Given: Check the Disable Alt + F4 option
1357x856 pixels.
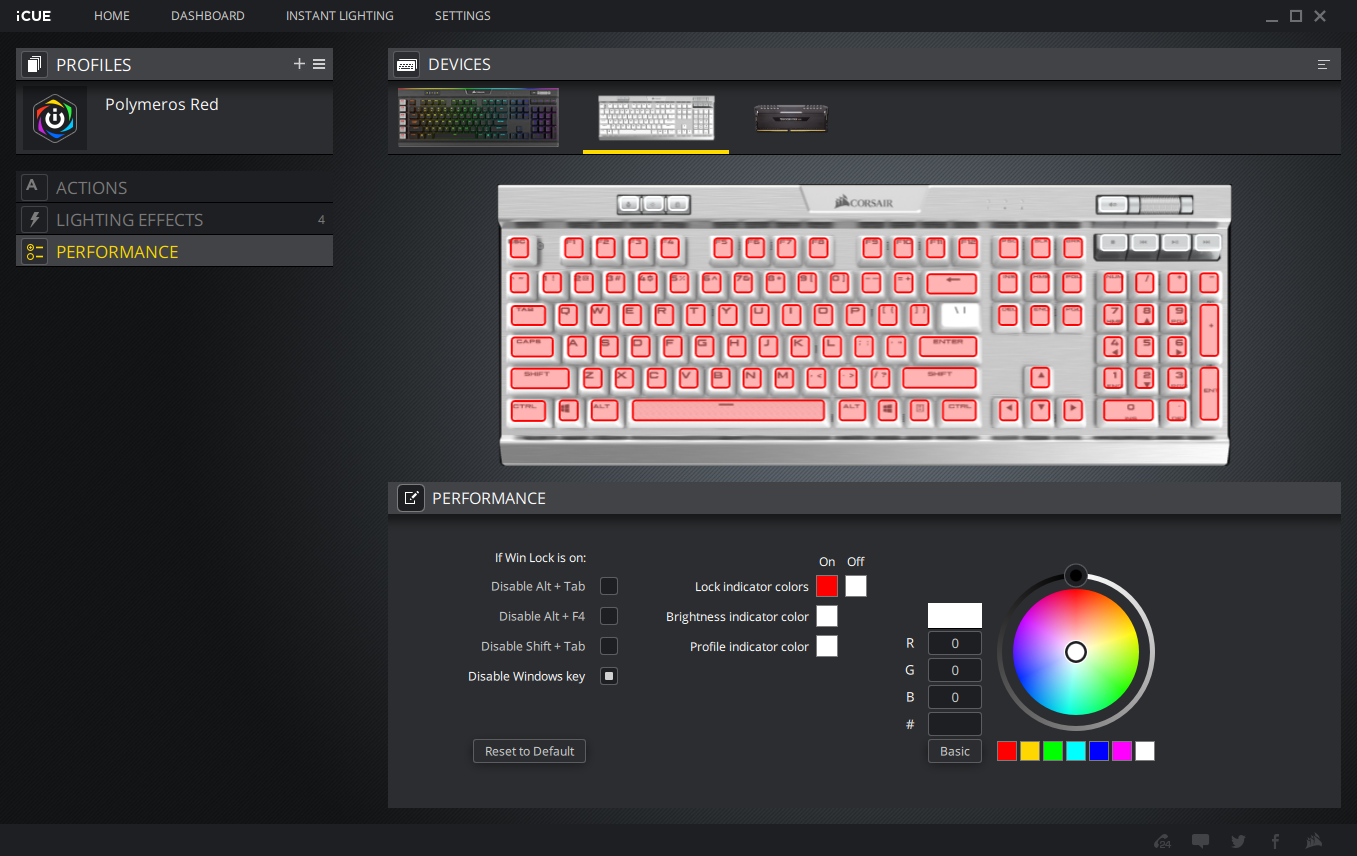Looking at the screenshot, I should tap(608, 616).
